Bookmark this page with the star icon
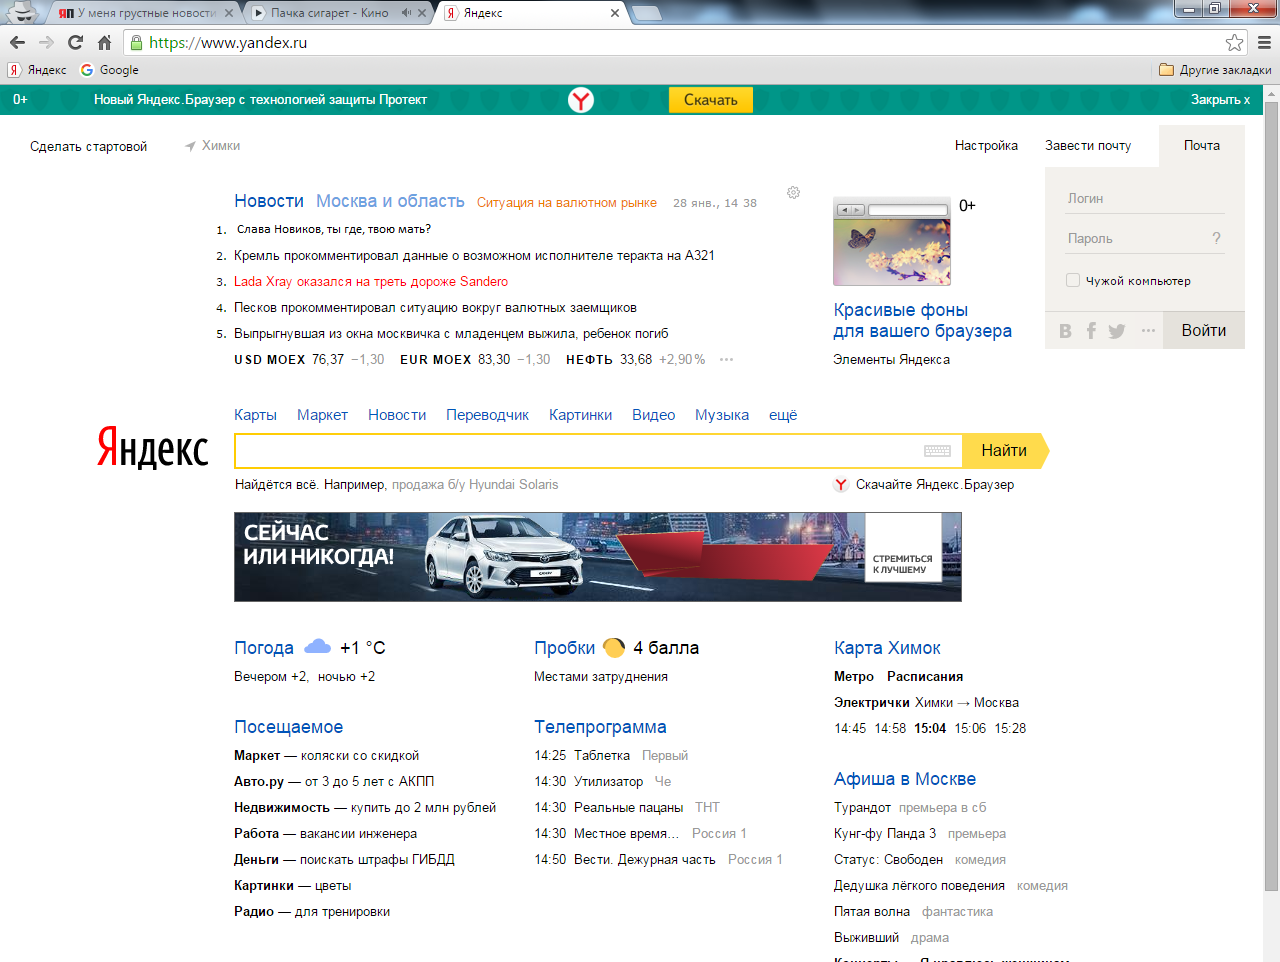1280x962 pixels. click(x=1235, y=42)
